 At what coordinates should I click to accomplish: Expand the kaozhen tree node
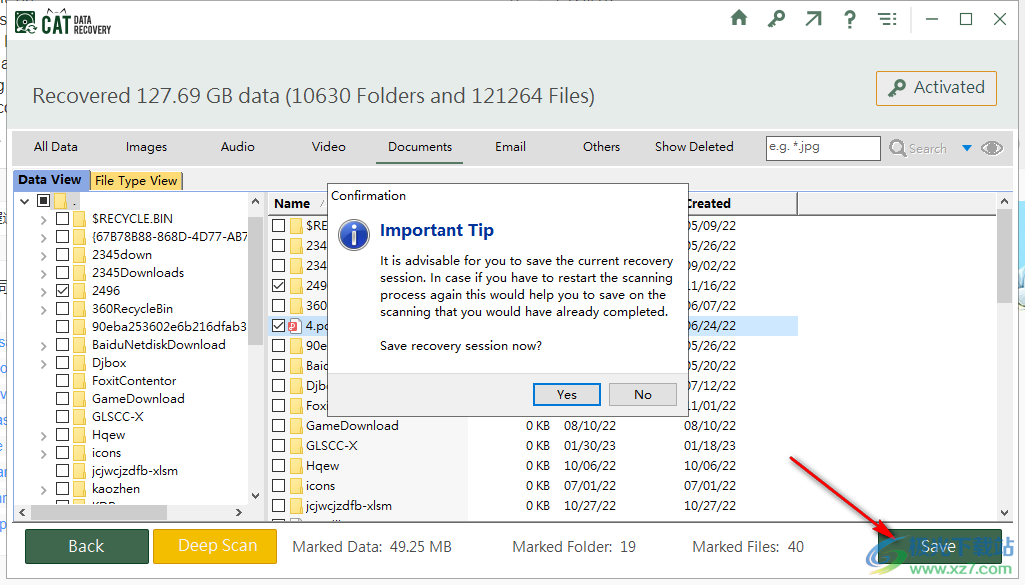[44, 490]
